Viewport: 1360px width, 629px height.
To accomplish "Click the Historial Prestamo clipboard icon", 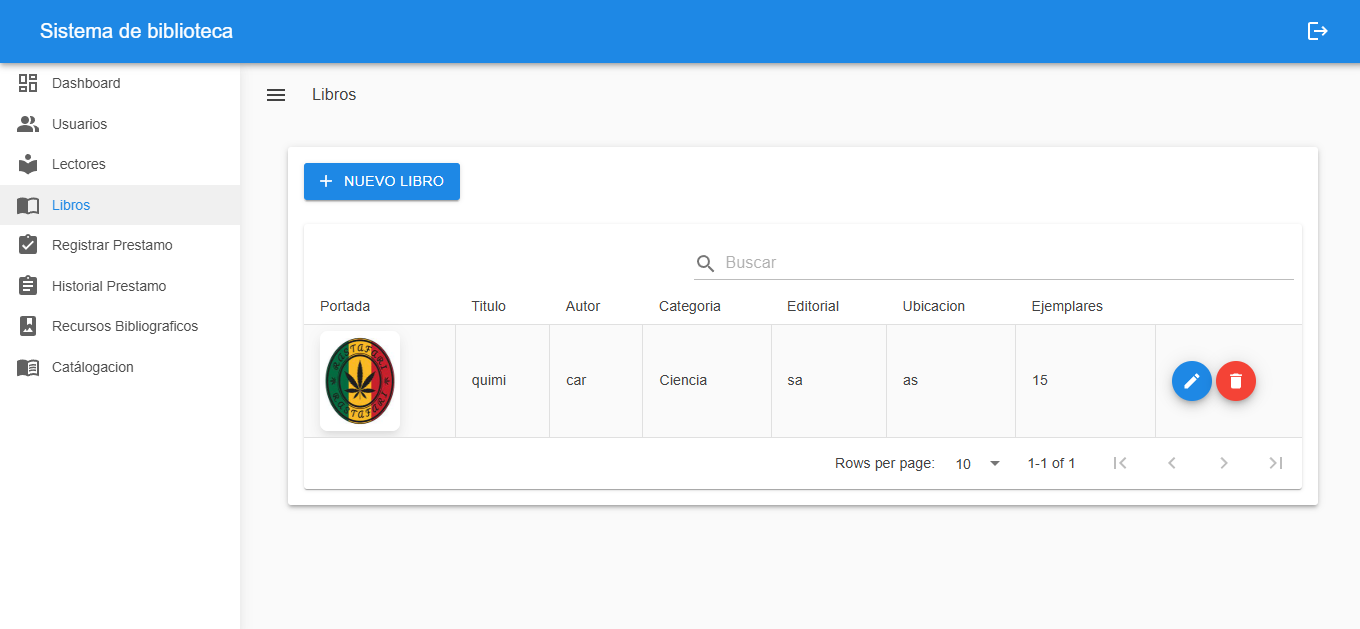I will click(28, 286).
